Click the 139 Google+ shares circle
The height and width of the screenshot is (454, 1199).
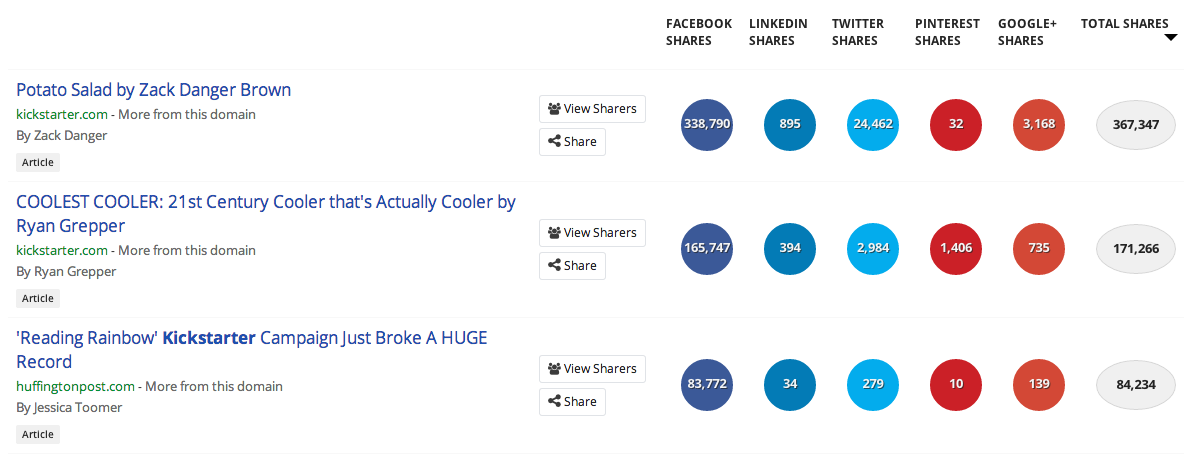[x=1038, y=384]
